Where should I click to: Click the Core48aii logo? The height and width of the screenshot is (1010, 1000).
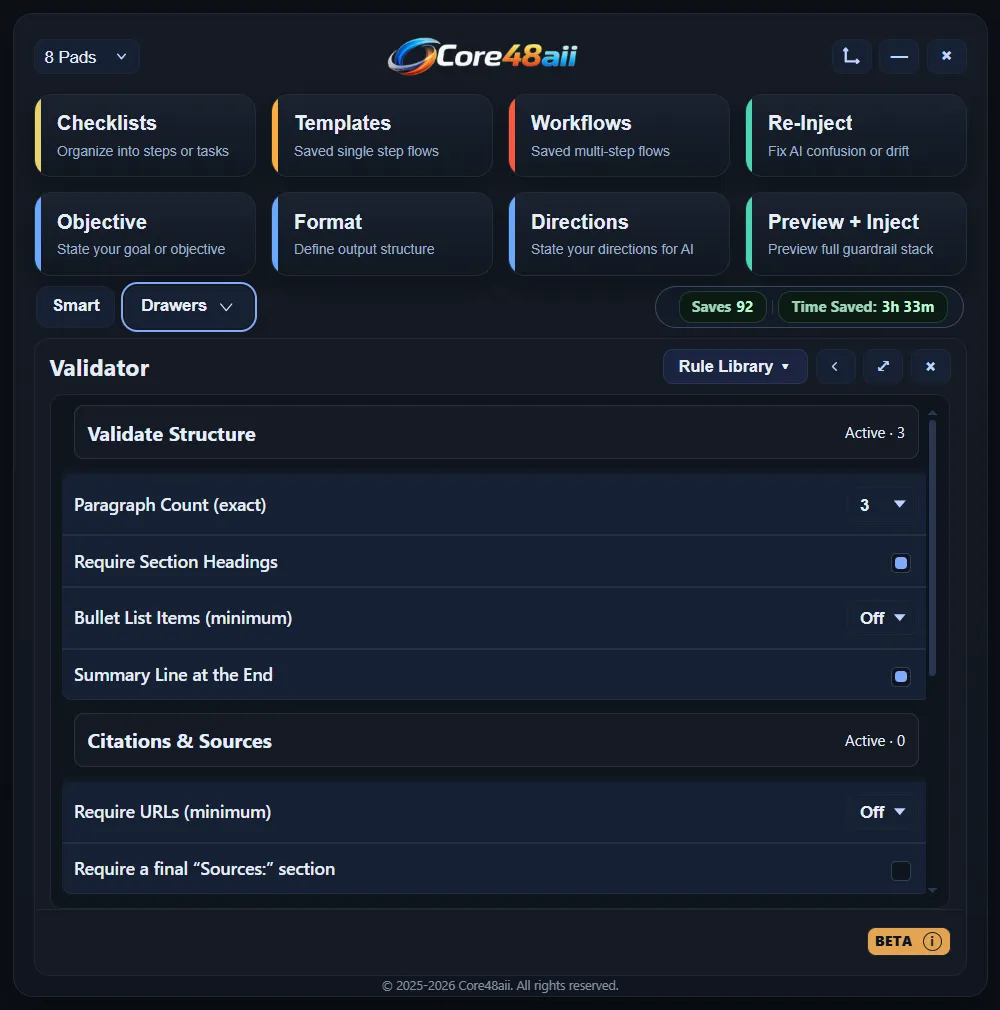[483, 56]
